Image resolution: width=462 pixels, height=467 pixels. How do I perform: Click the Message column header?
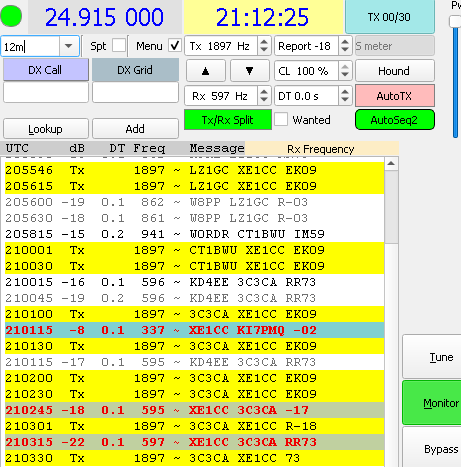pyautogui.click(x=217, y=148)
